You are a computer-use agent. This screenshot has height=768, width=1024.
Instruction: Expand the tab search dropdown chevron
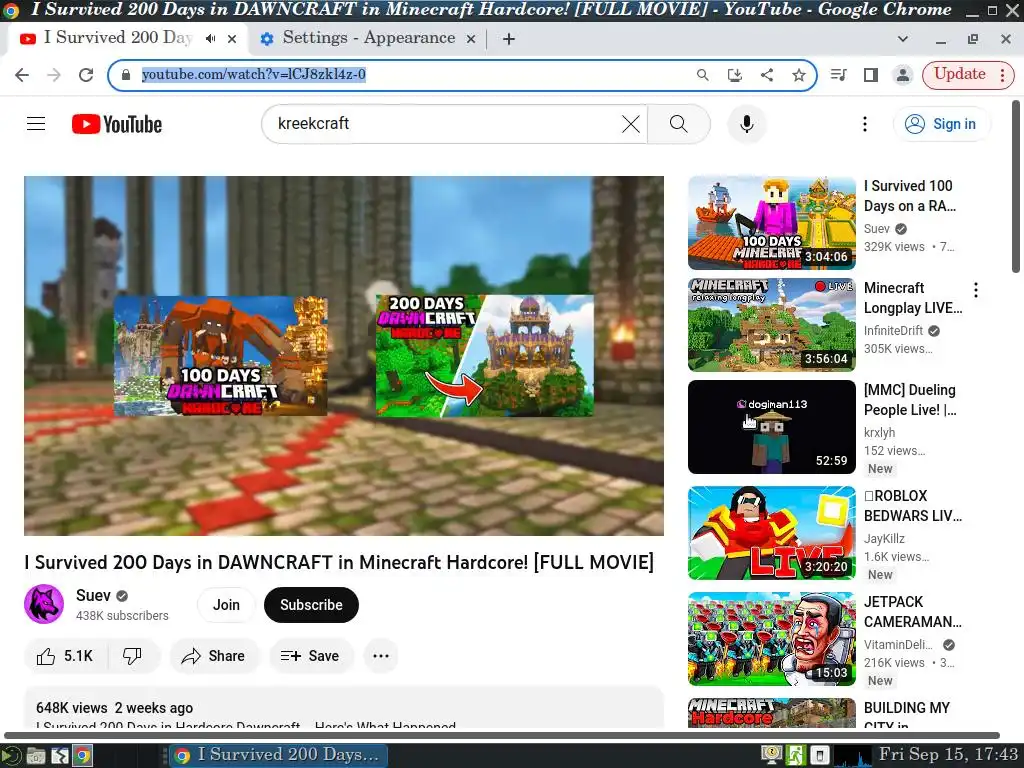click(x=903, y=39)
